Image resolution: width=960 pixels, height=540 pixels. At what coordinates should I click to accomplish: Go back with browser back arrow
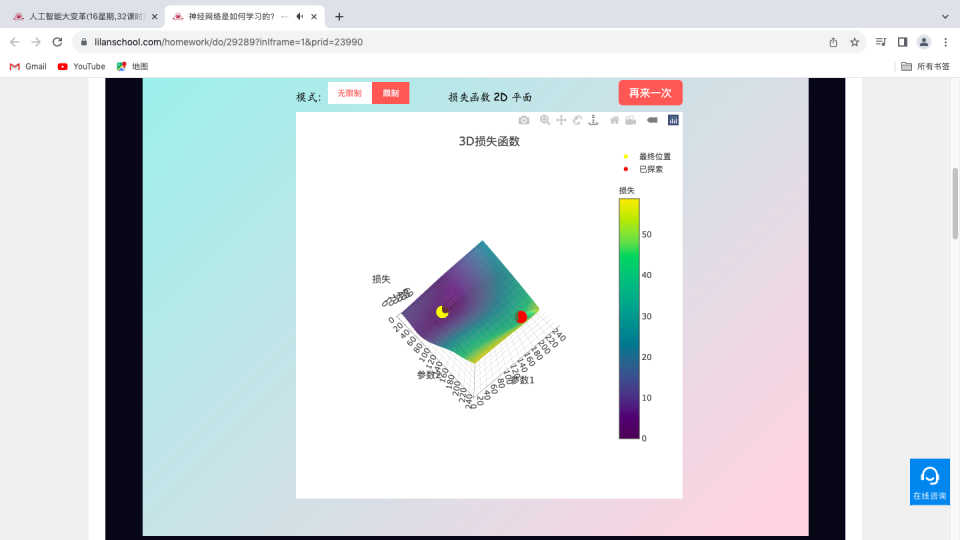pyautogui.click(x=15, y=42)
